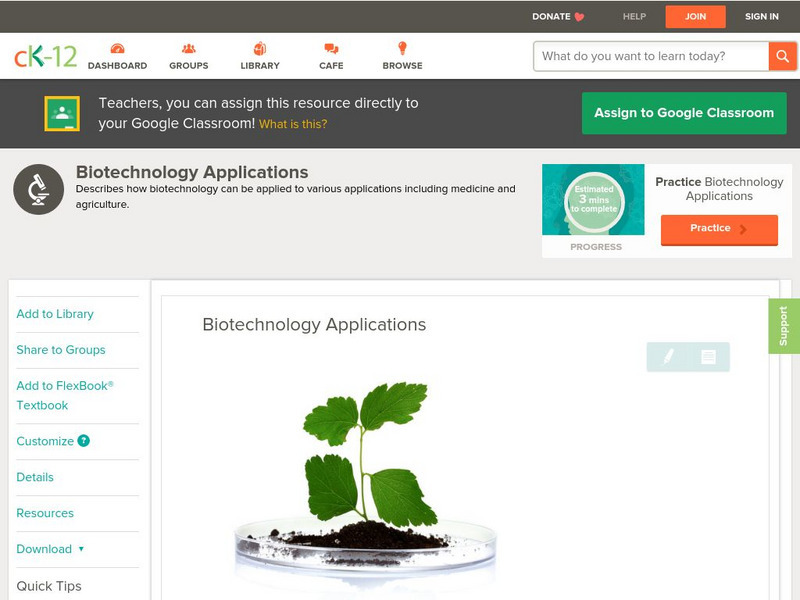Open the Support side tab
This screenshot has height=600, width=800.
784,326
